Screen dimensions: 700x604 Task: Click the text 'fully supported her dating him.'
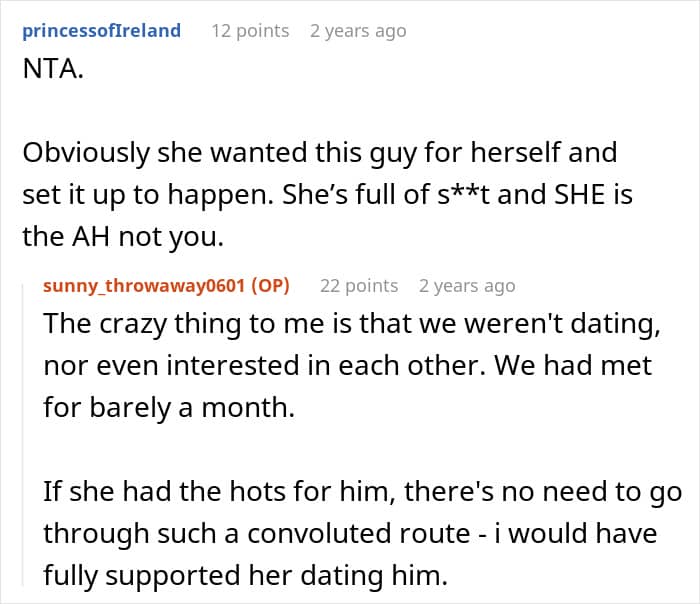pos(246,575)
